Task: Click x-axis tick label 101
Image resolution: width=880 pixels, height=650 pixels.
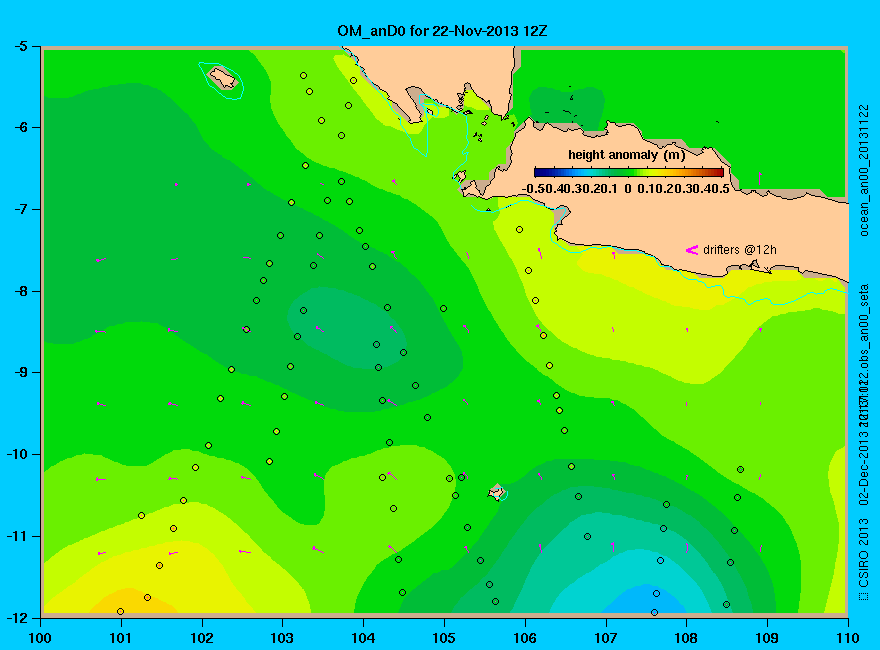Action: tap(121, 638)
